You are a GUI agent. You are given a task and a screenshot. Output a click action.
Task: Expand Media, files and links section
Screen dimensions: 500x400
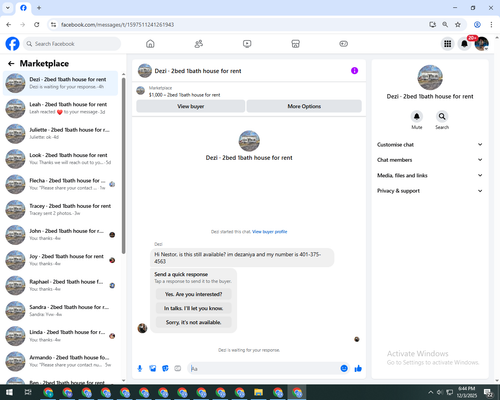coord(430,175)
